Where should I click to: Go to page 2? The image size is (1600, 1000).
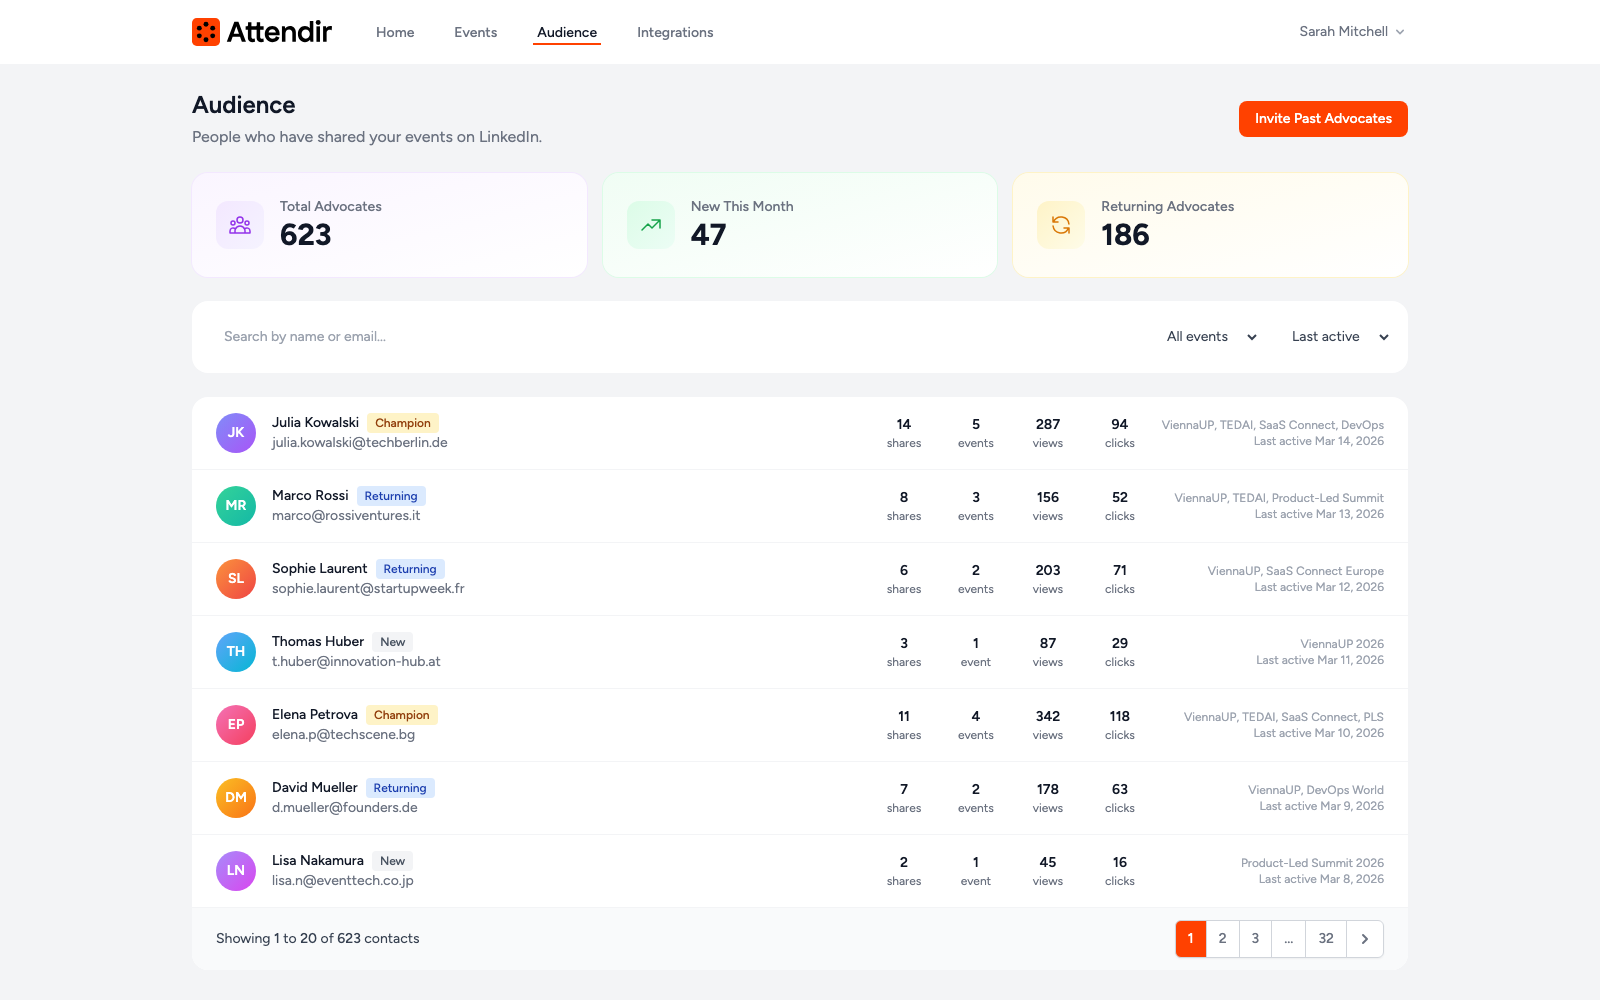coord(1223,939)
